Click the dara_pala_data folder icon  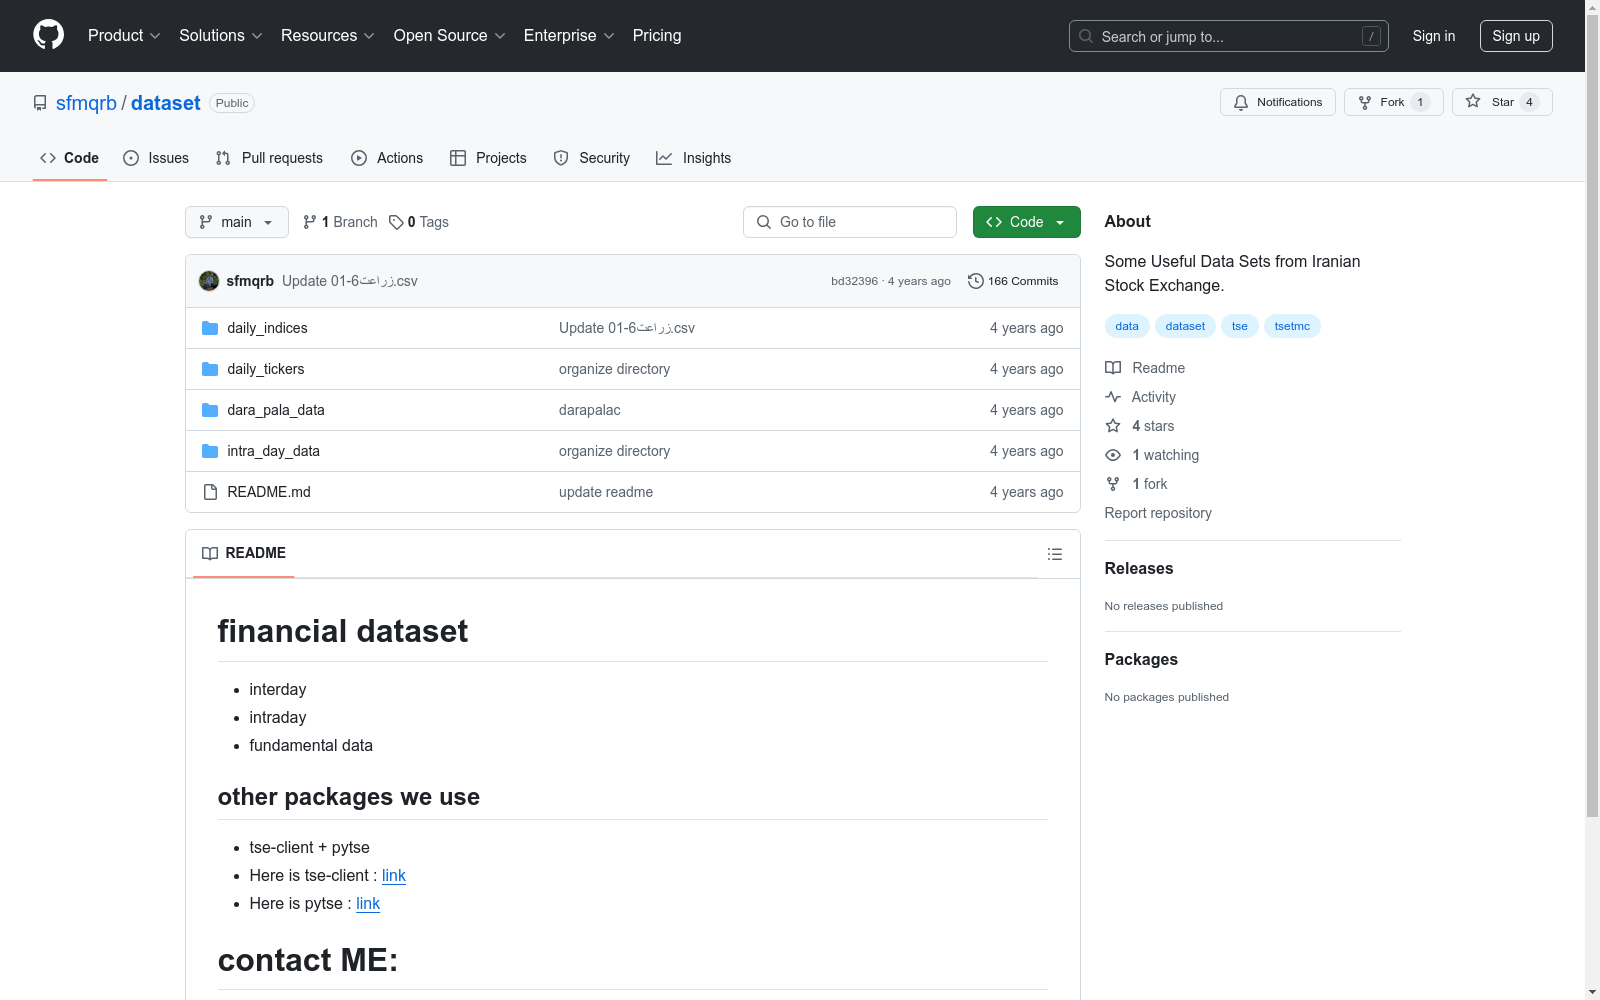210,410
